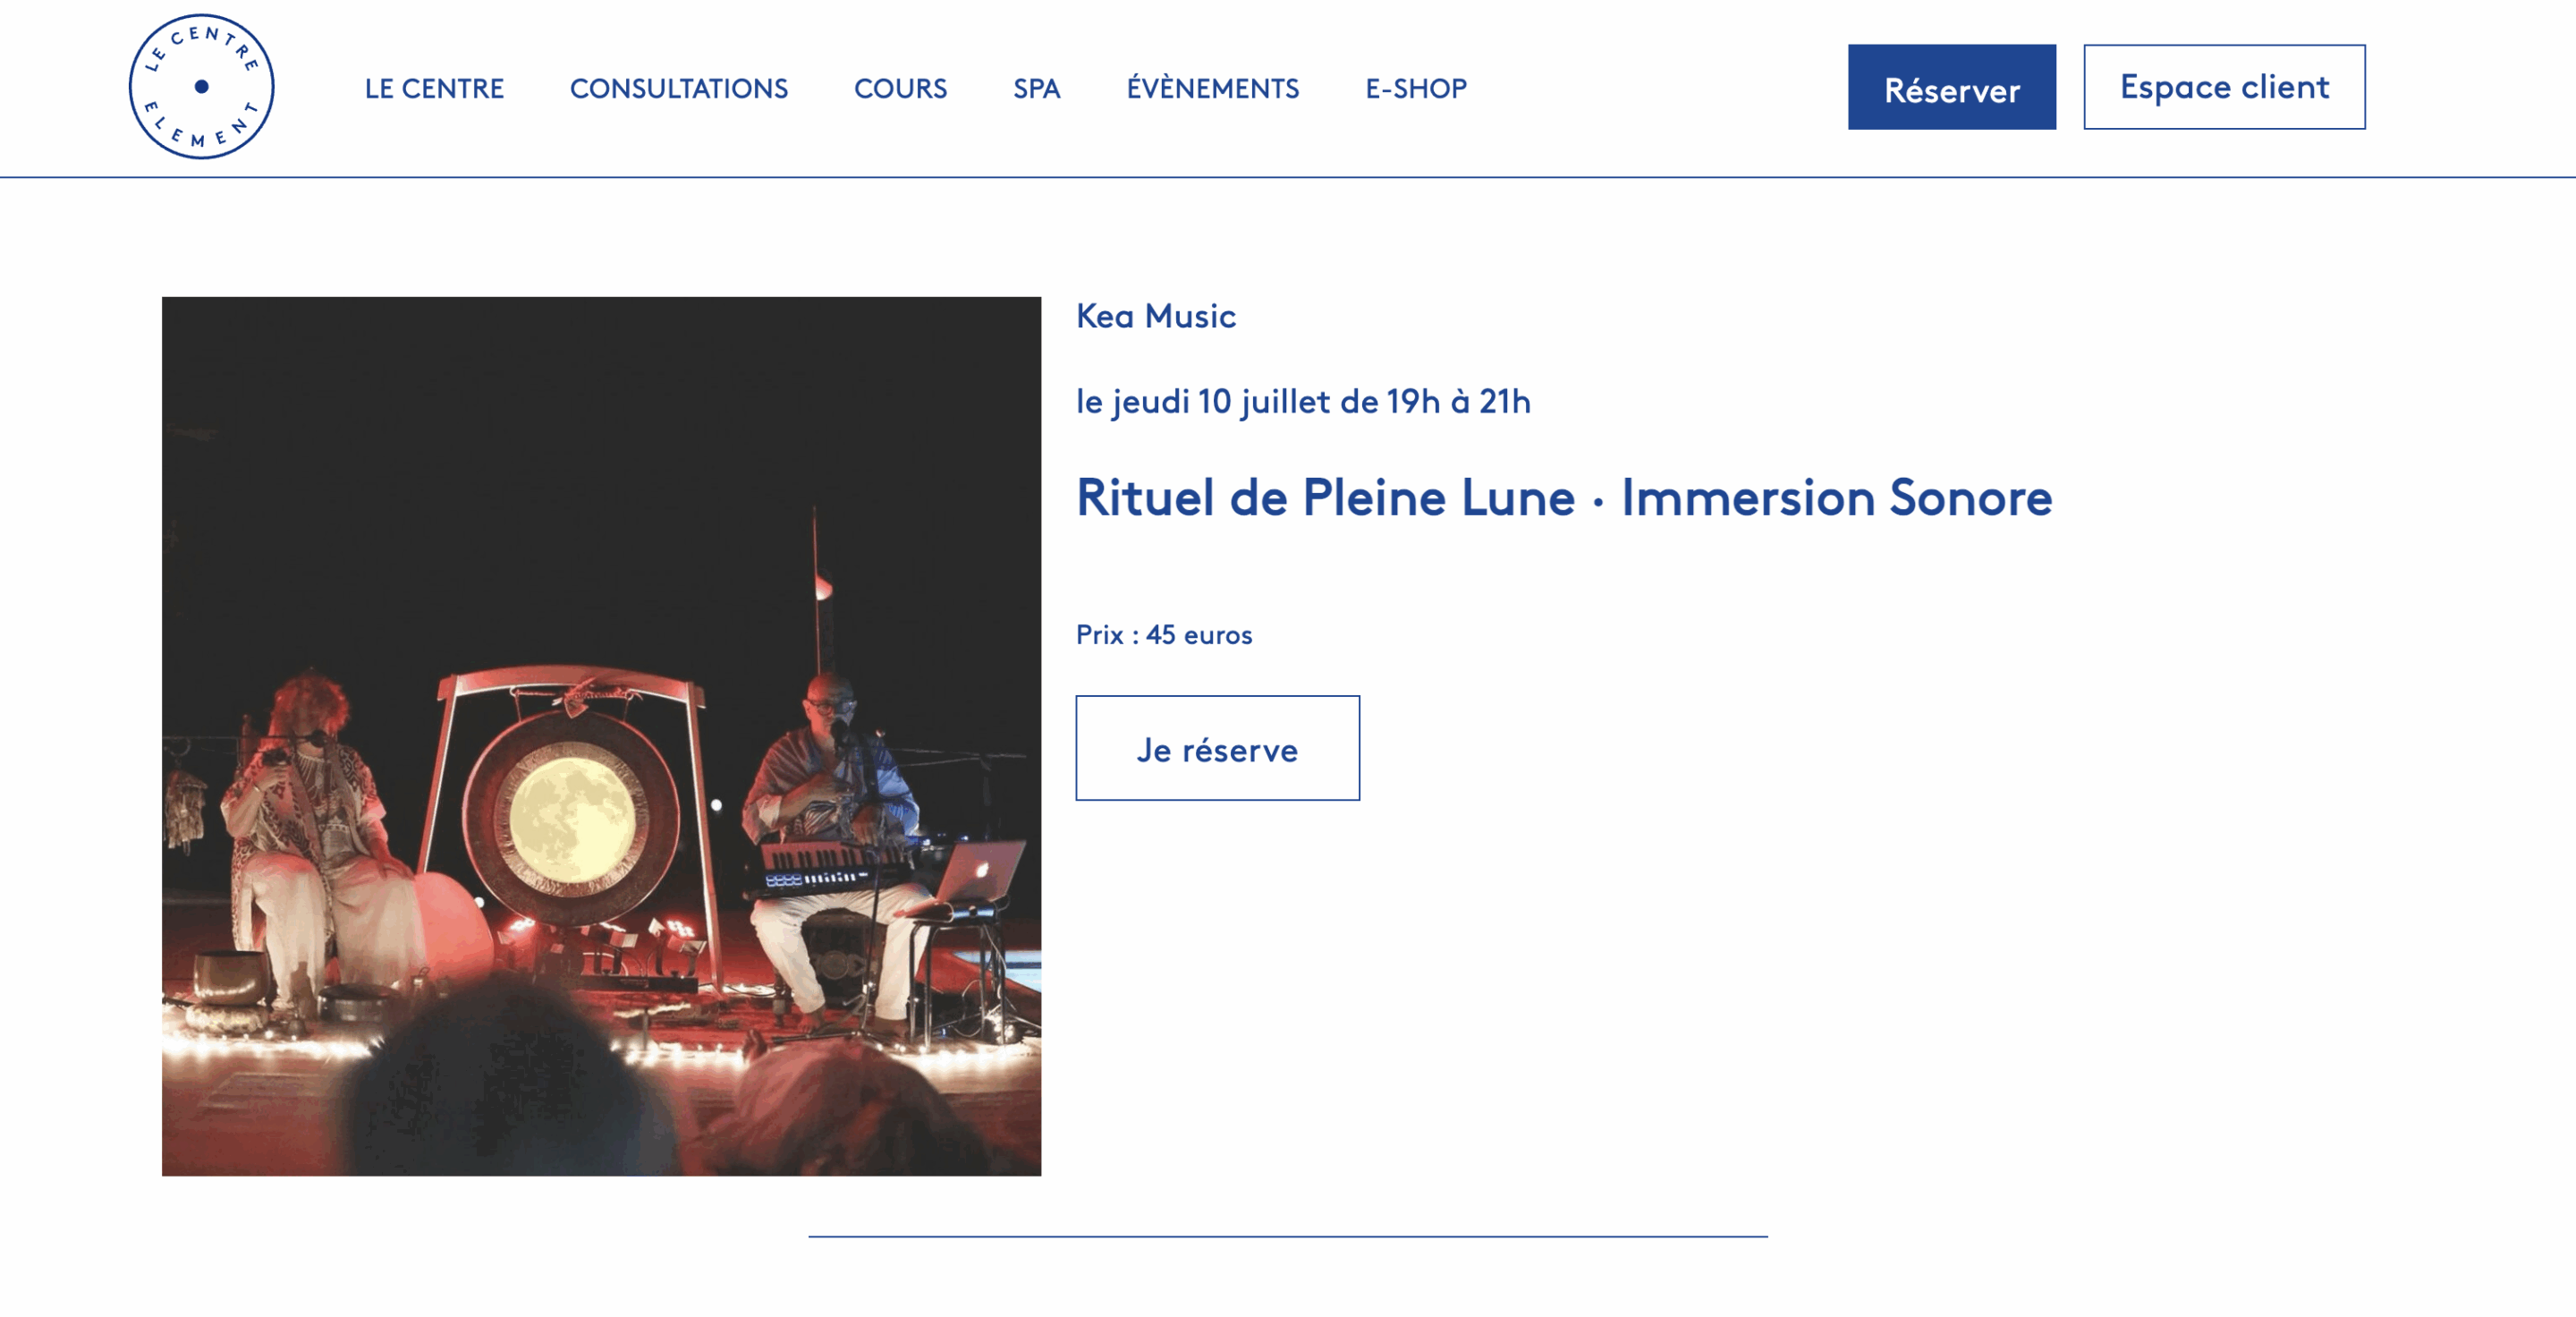The width and height of the screenshot is (2576, 1317).
Task: Go to the COURS section
Action: pyautogui.click(x=900, y=88)
